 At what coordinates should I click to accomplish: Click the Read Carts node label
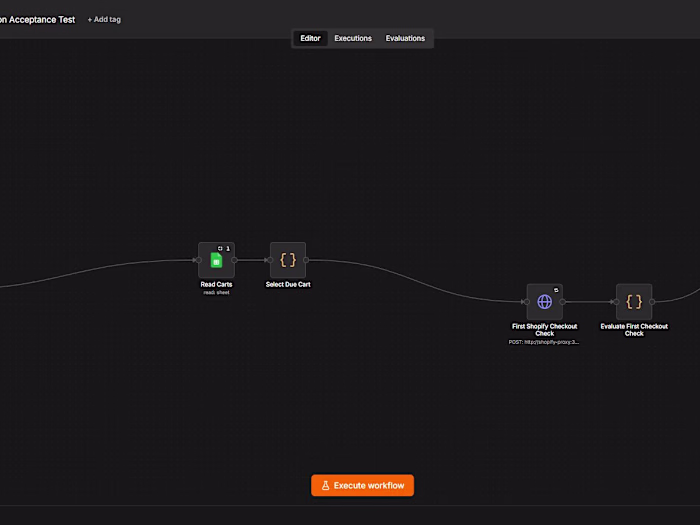tap(217, 284)
